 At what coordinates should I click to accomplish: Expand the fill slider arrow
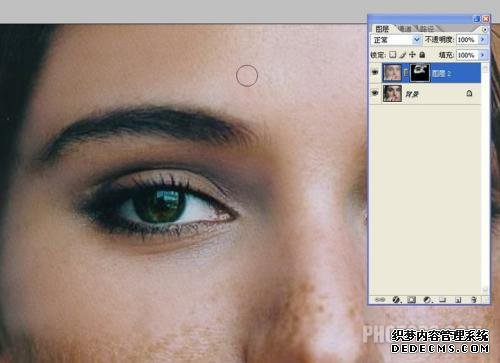click(x=482, y=55)
